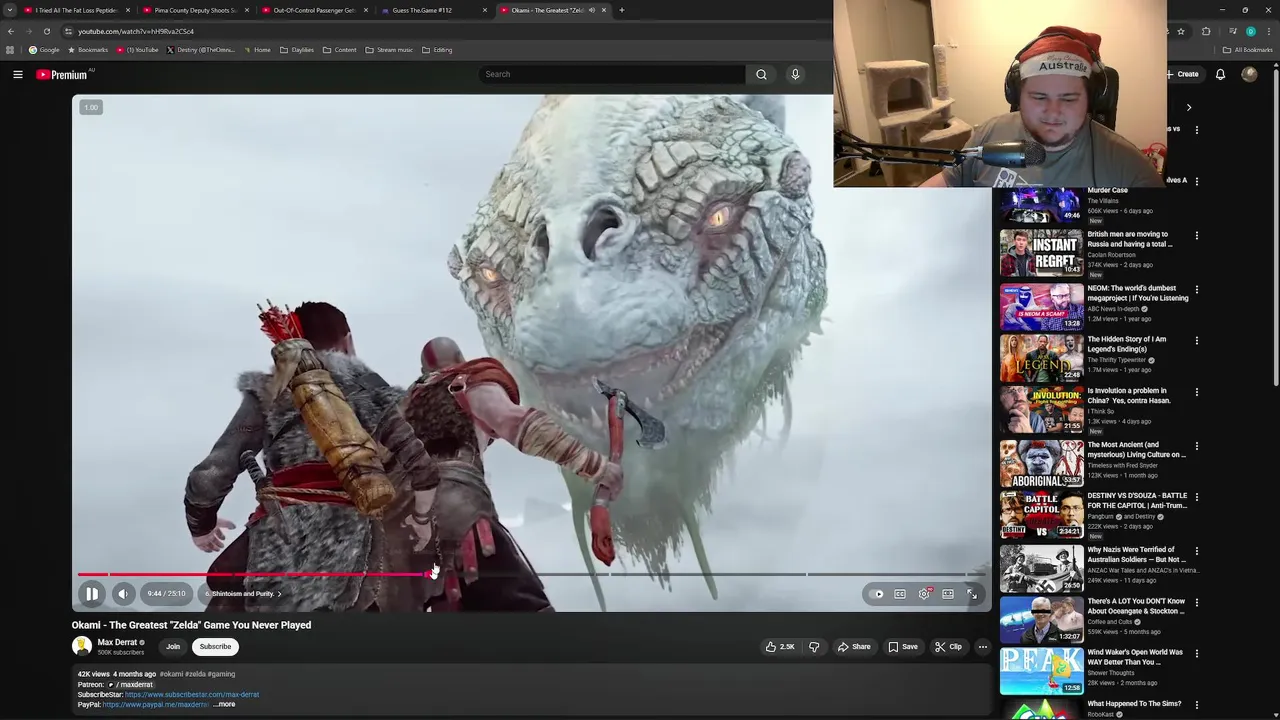The image size is (1280, 720).
Task: Expand the 'Shintoism and Purity' chapter list
Action: [x=244, y=594]
